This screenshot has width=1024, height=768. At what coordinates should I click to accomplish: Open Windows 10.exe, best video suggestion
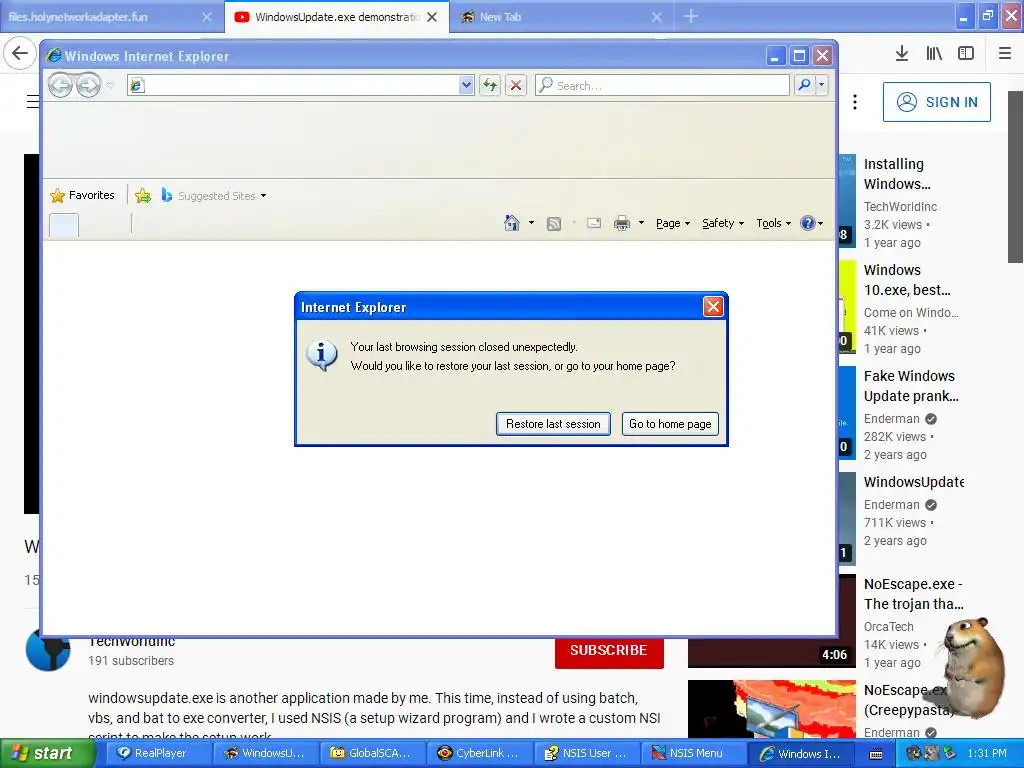[x=907, y=280]
